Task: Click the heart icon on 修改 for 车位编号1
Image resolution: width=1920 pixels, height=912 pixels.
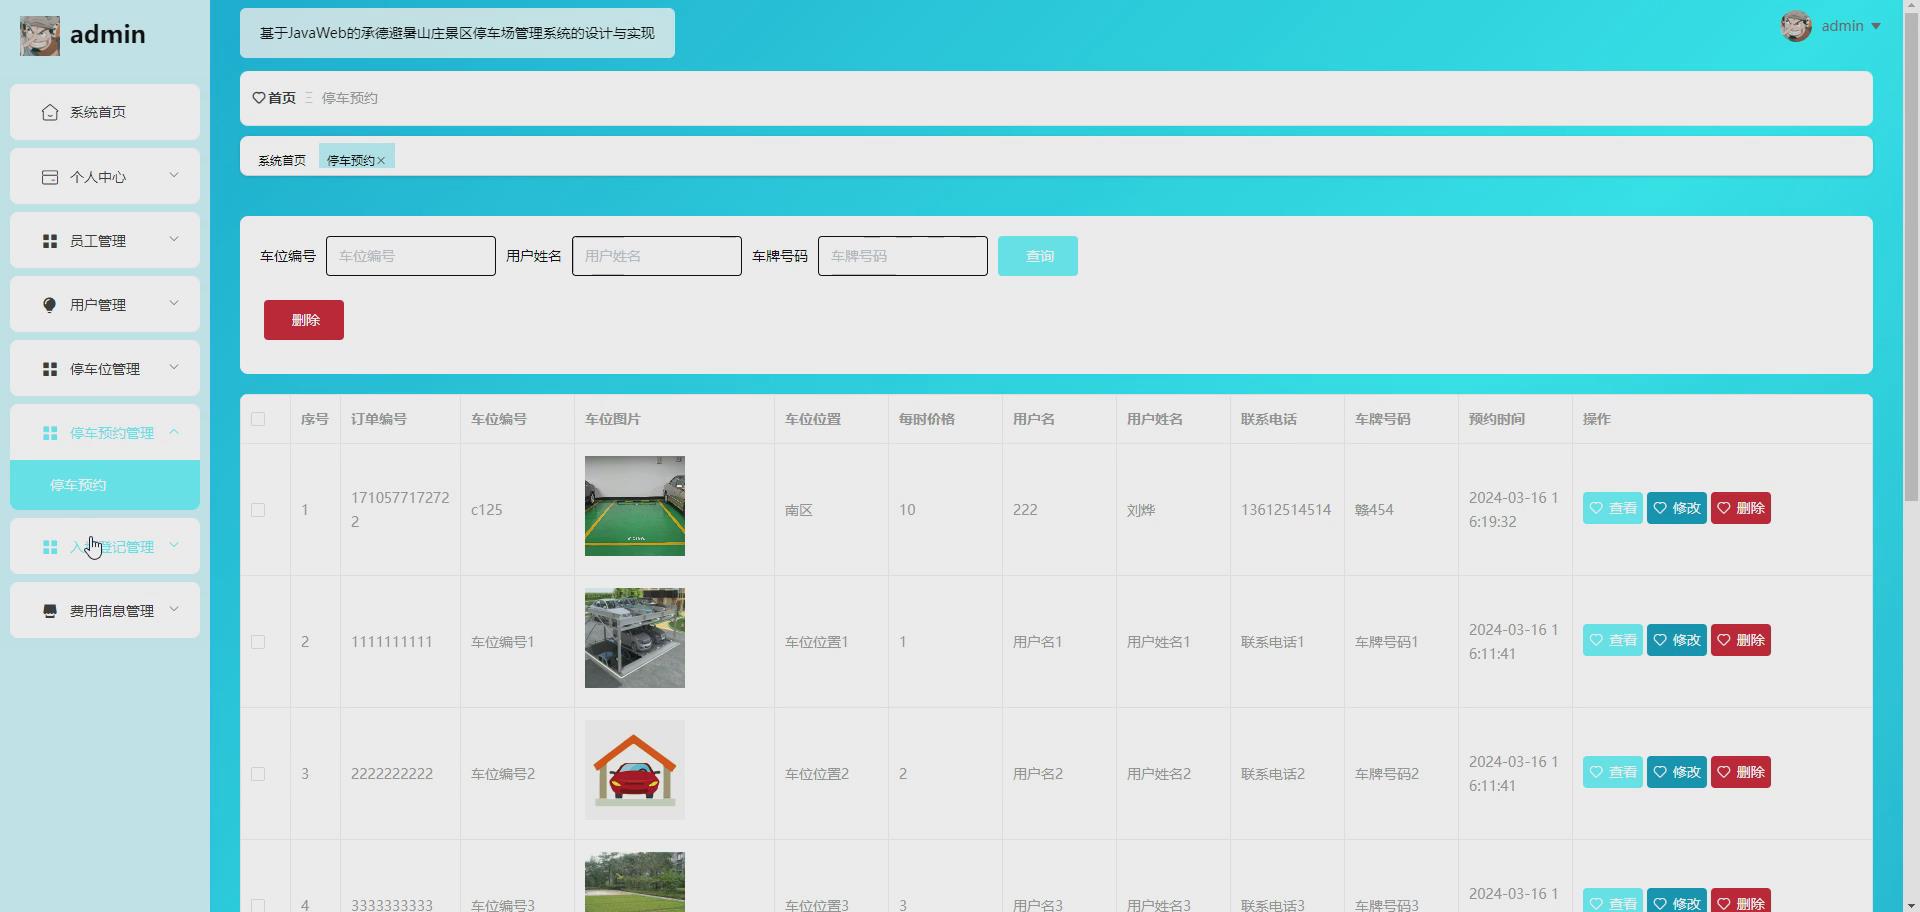Action: 1660,640
